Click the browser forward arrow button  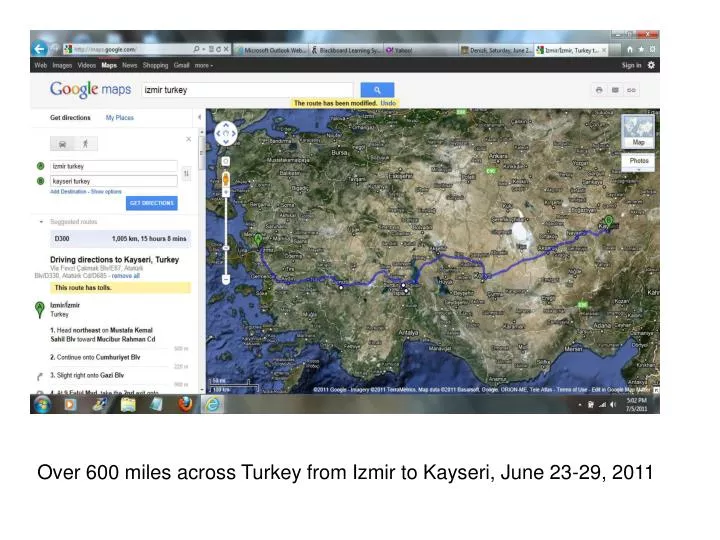click(x=55, y=49)
